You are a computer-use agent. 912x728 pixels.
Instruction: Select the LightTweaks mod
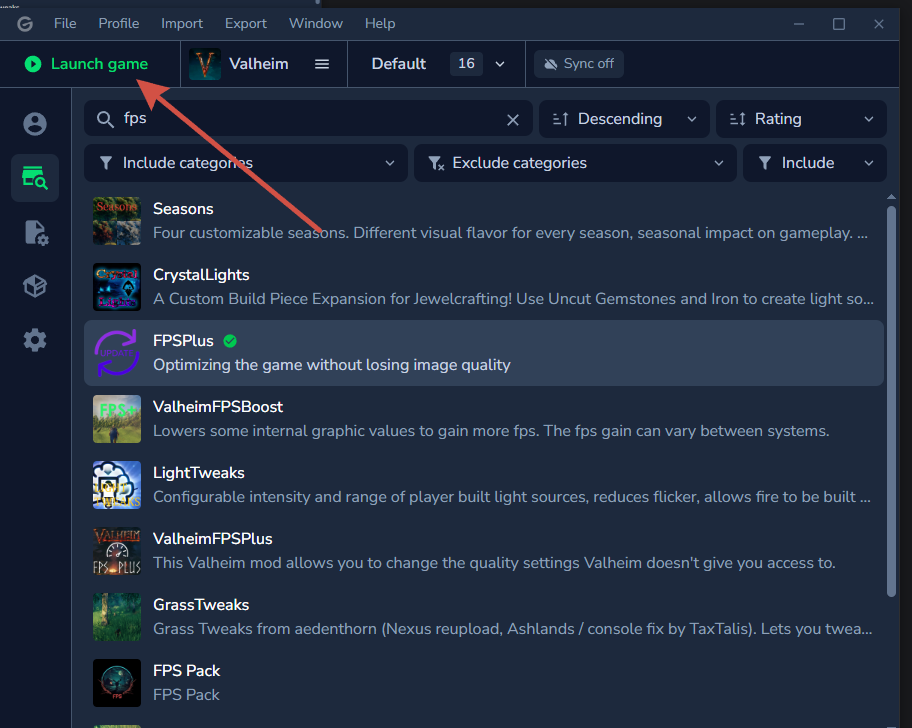(x=484, y=485)
